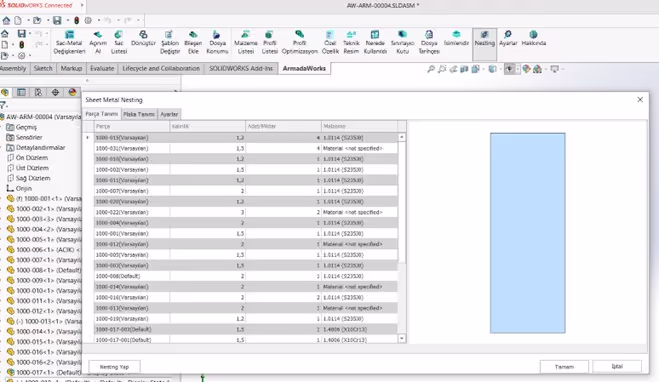The image size is (659, 382).
Task: Choose the Bileşen Ekle tool
Action: pyautogui.click(x=193, y=42)
